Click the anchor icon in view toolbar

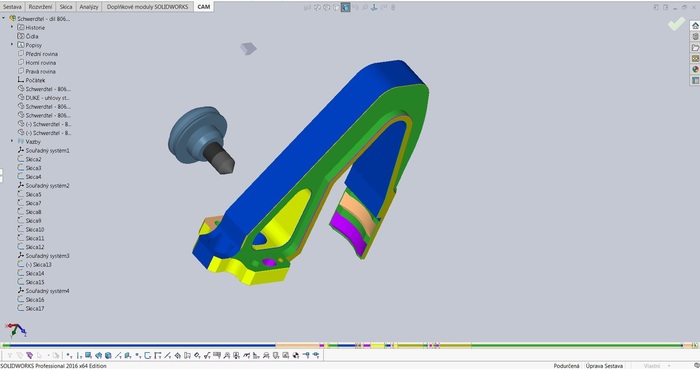pos(374,7)
